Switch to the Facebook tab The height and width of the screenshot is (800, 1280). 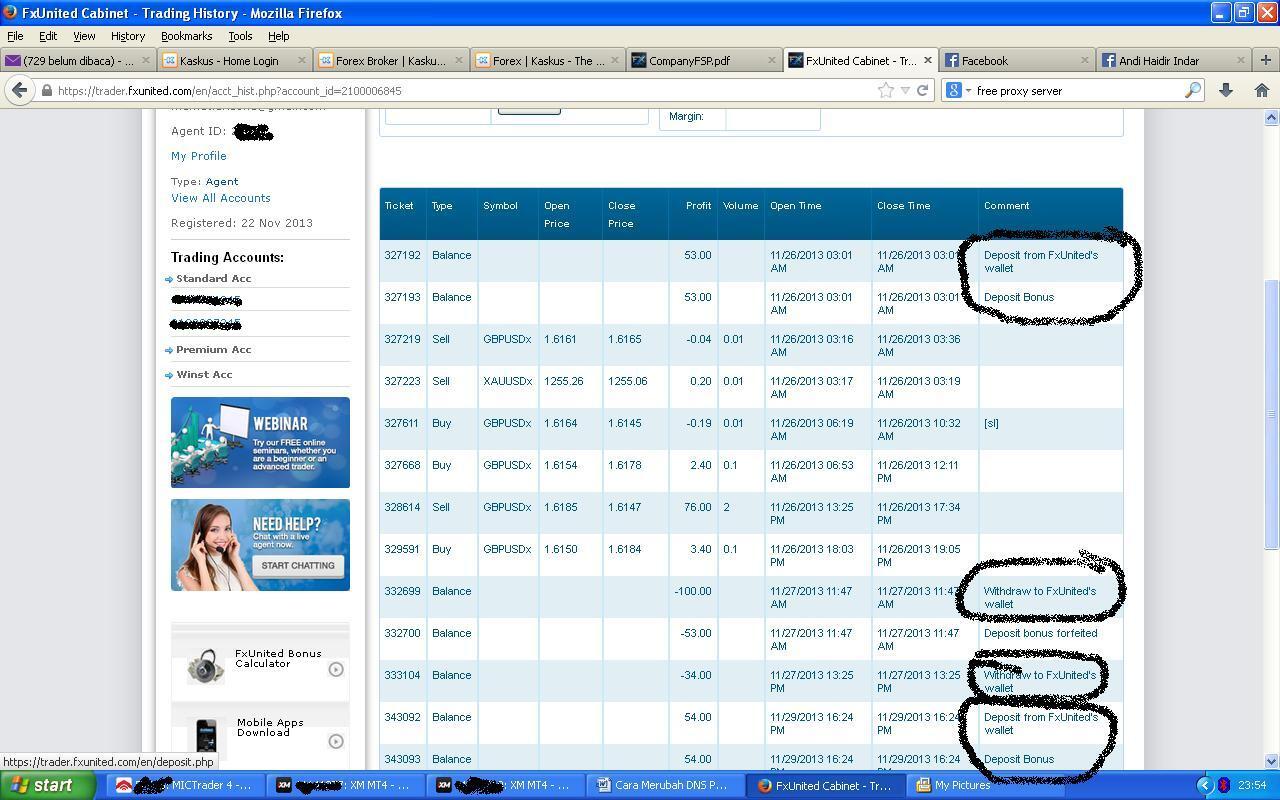(x=1016, y=60)
